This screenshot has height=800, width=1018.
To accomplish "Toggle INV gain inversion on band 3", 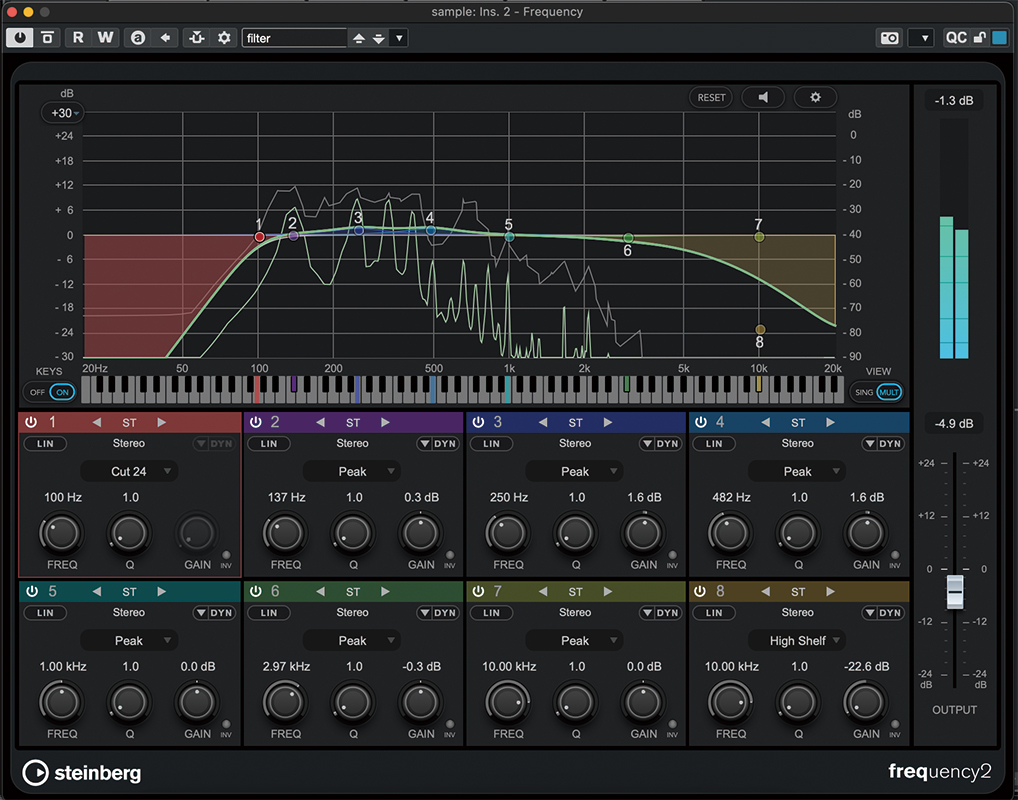I will (x=673, y=555).
